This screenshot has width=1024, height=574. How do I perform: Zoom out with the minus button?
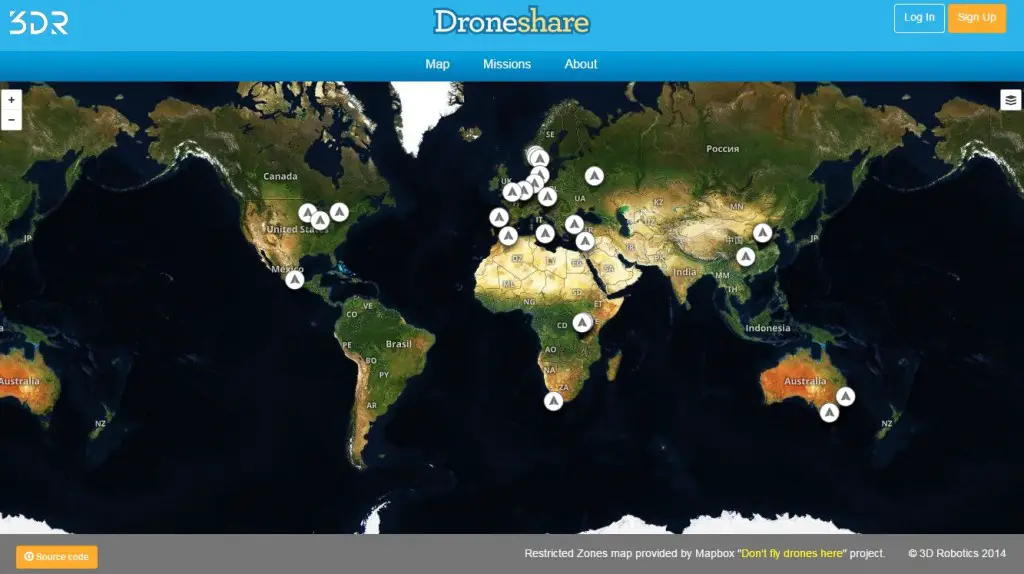[x=11, y=120]
